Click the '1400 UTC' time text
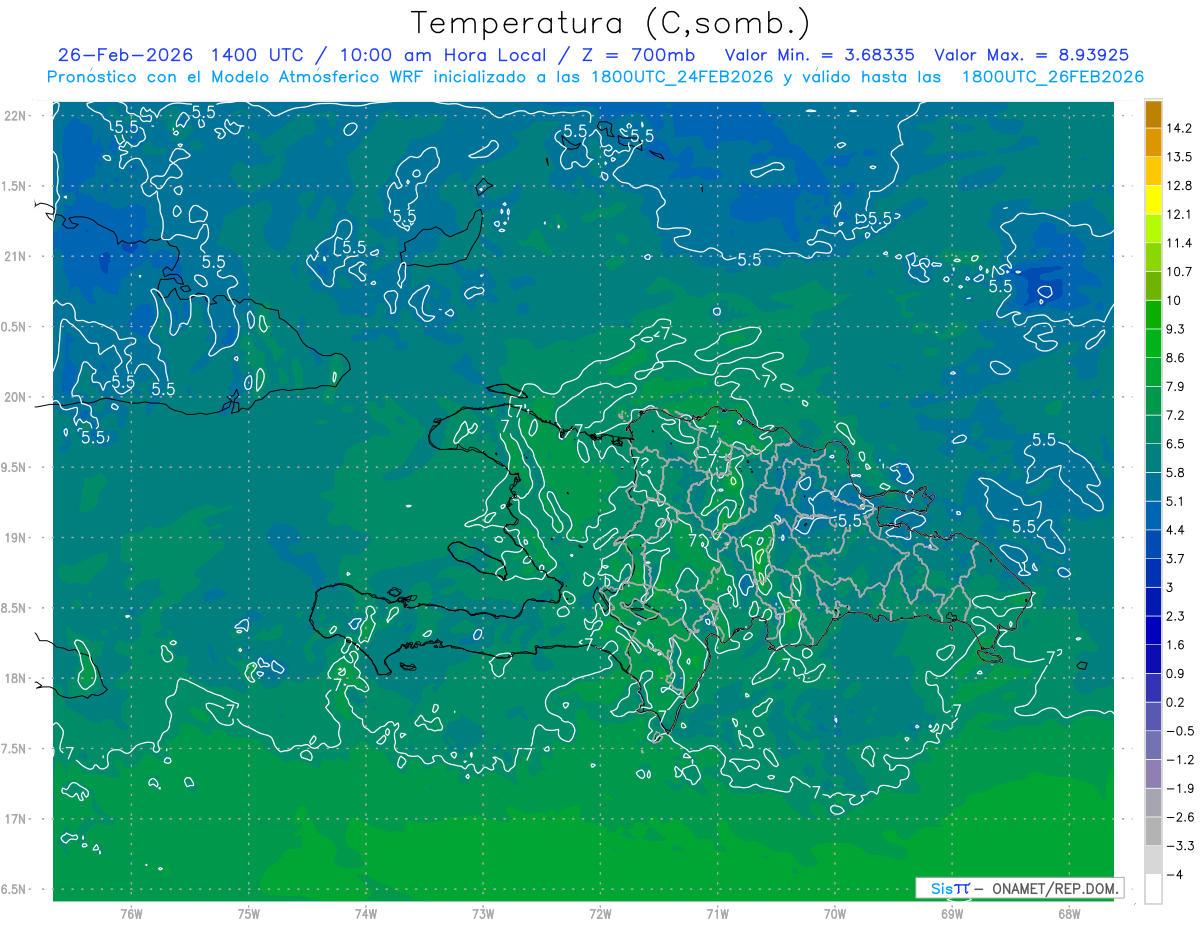This screenshot has width=1200, height=927. [258, 55]
